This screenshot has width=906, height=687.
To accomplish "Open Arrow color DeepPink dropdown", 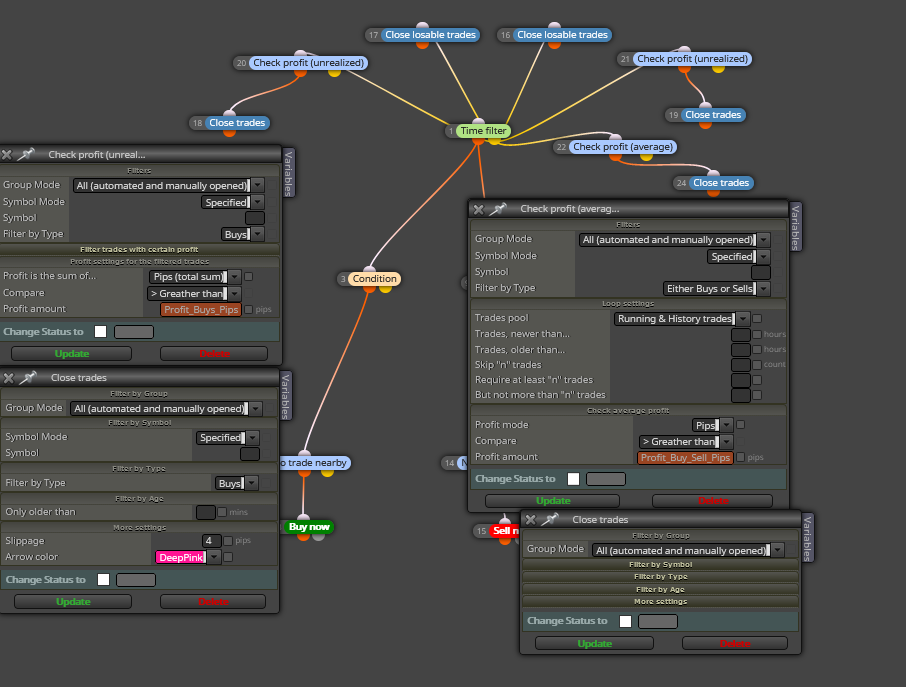I will pyautogui.click(x=214, y=557).
